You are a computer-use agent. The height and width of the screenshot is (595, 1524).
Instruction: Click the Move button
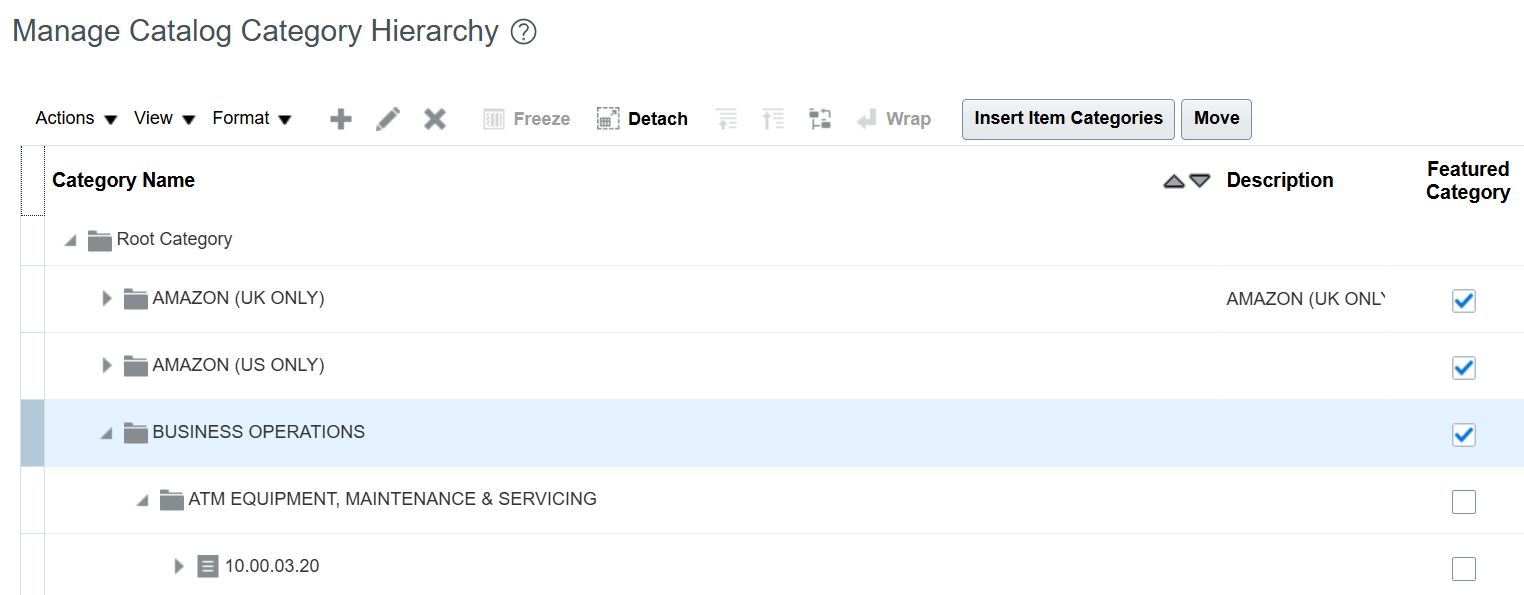(1216, 118)
